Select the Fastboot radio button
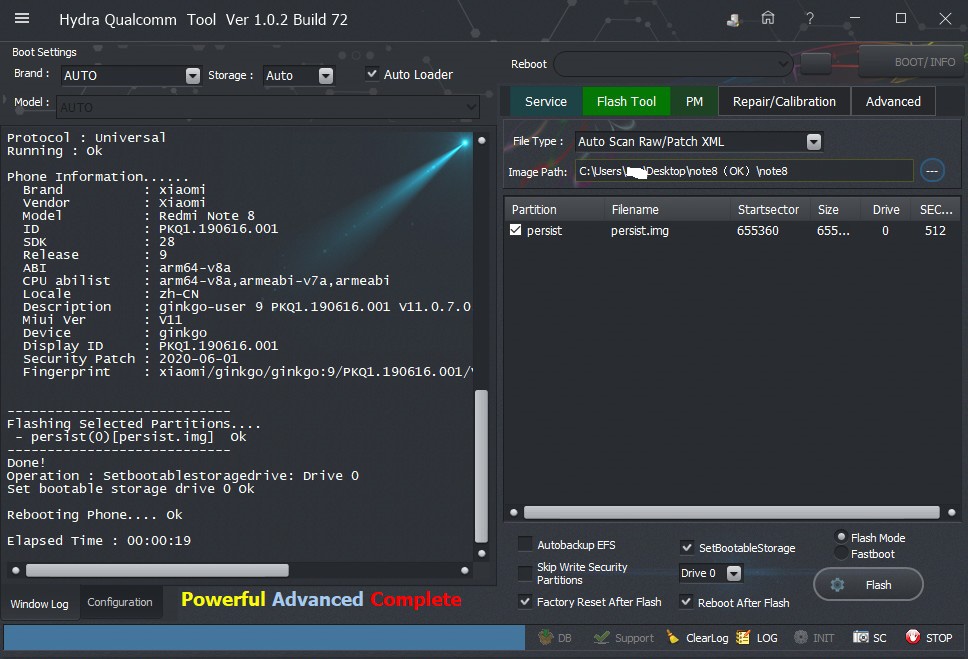The width and height of the screenshot is (968, 659). tap(841, 553)
